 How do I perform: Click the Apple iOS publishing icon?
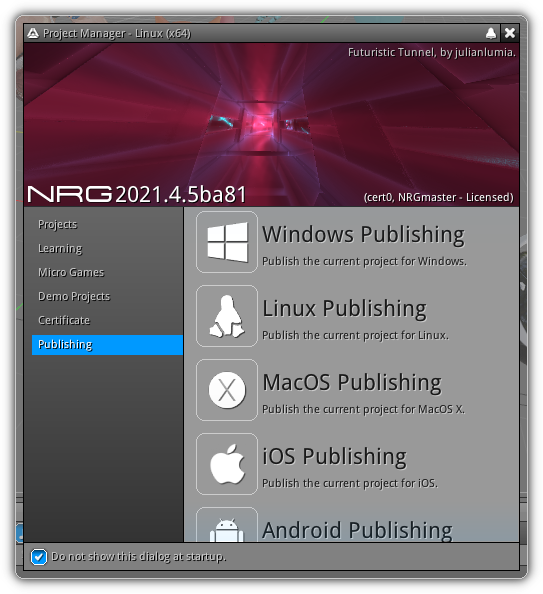tap(227, 464)
